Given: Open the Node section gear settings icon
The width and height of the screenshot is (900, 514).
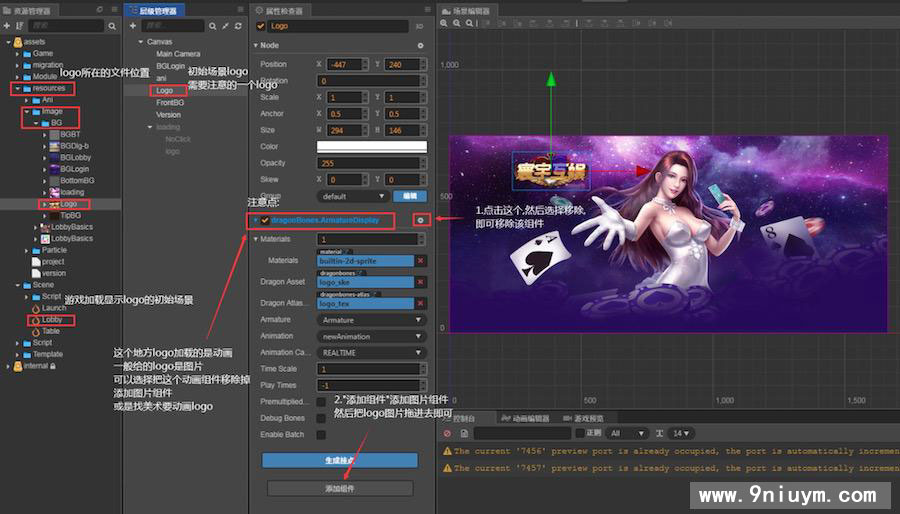Looking at the screenshot, I should tap(420, 45).
